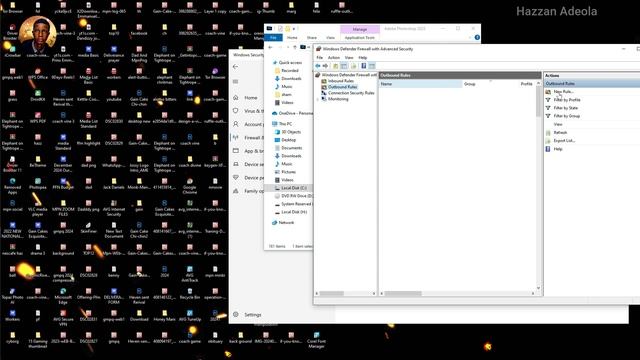Click the back arrow in firewall toolbar
This screenshot has height=360, width=640.
tap(318, 66)
